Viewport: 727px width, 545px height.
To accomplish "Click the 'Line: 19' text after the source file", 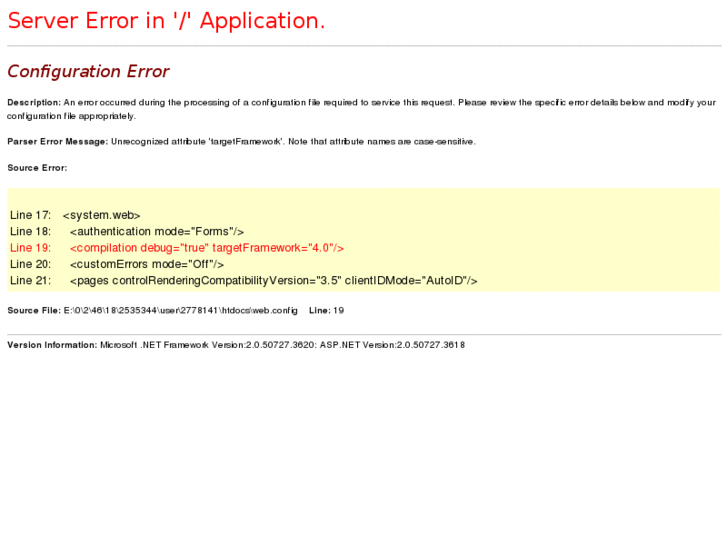I will pyautogui.click(x=326, y=311).
